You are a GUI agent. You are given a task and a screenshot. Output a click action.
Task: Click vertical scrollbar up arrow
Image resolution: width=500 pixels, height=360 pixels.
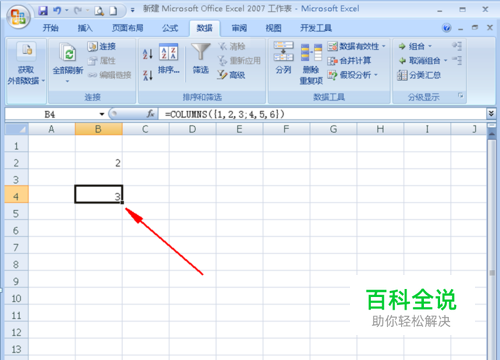click(492, 134)
